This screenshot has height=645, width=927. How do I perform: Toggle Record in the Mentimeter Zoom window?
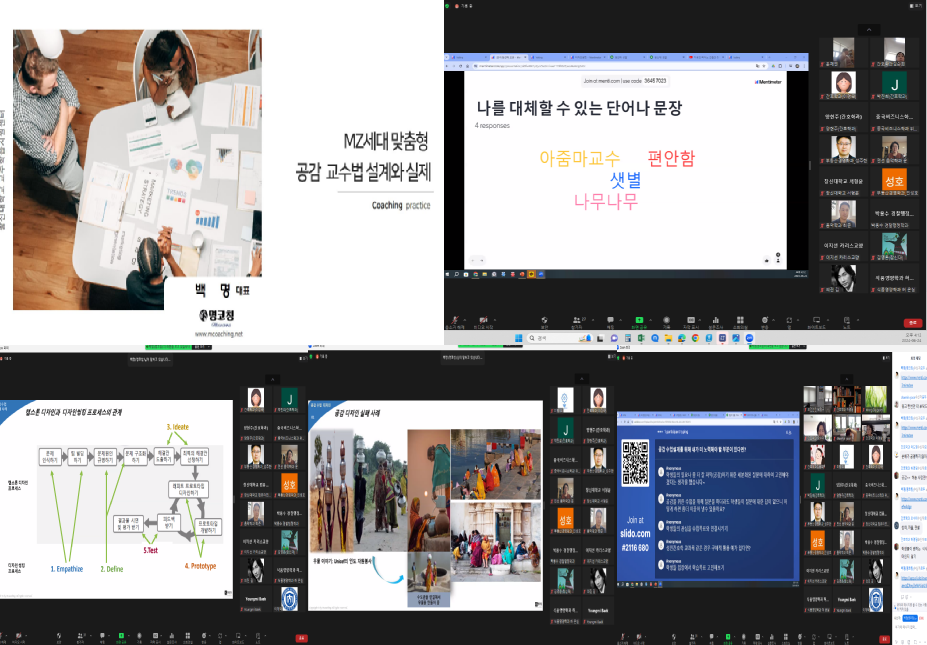[x=666, y=320]
